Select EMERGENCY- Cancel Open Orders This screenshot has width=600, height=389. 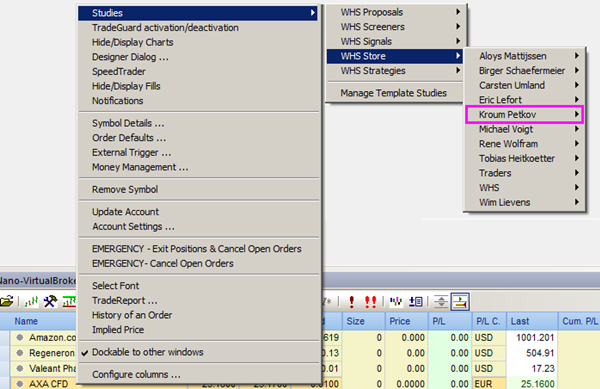tap(199, 264)
